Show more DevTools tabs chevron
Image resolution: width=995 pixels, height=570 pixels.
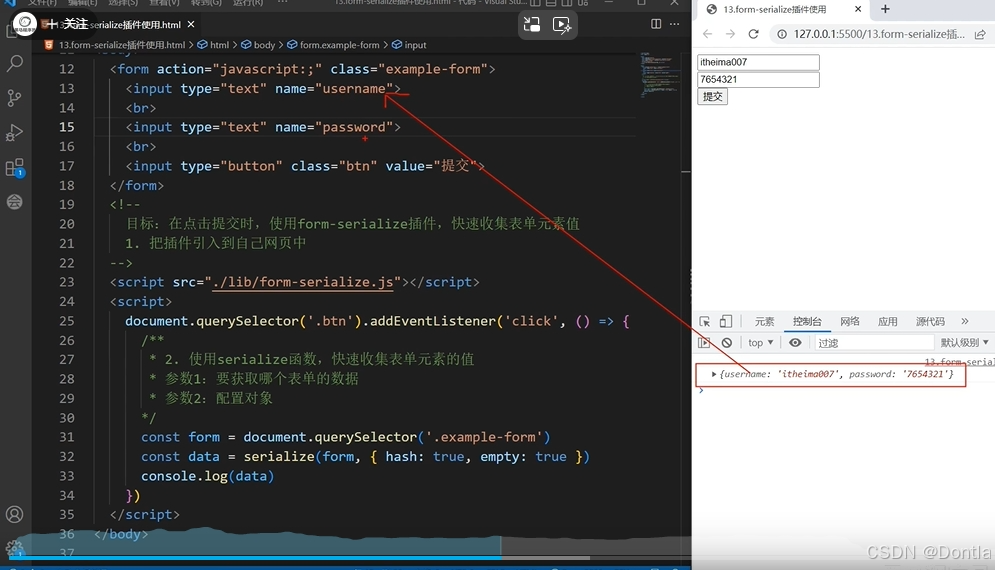pos(965,321)
